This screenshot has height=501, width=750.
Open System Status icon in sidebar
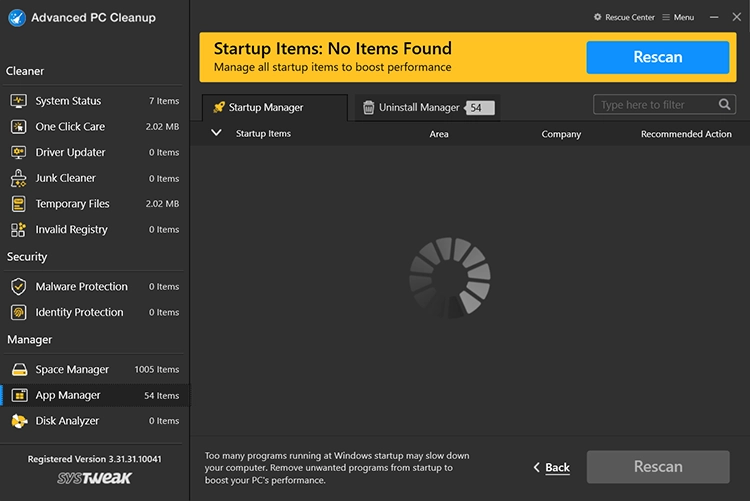(18, 101)
